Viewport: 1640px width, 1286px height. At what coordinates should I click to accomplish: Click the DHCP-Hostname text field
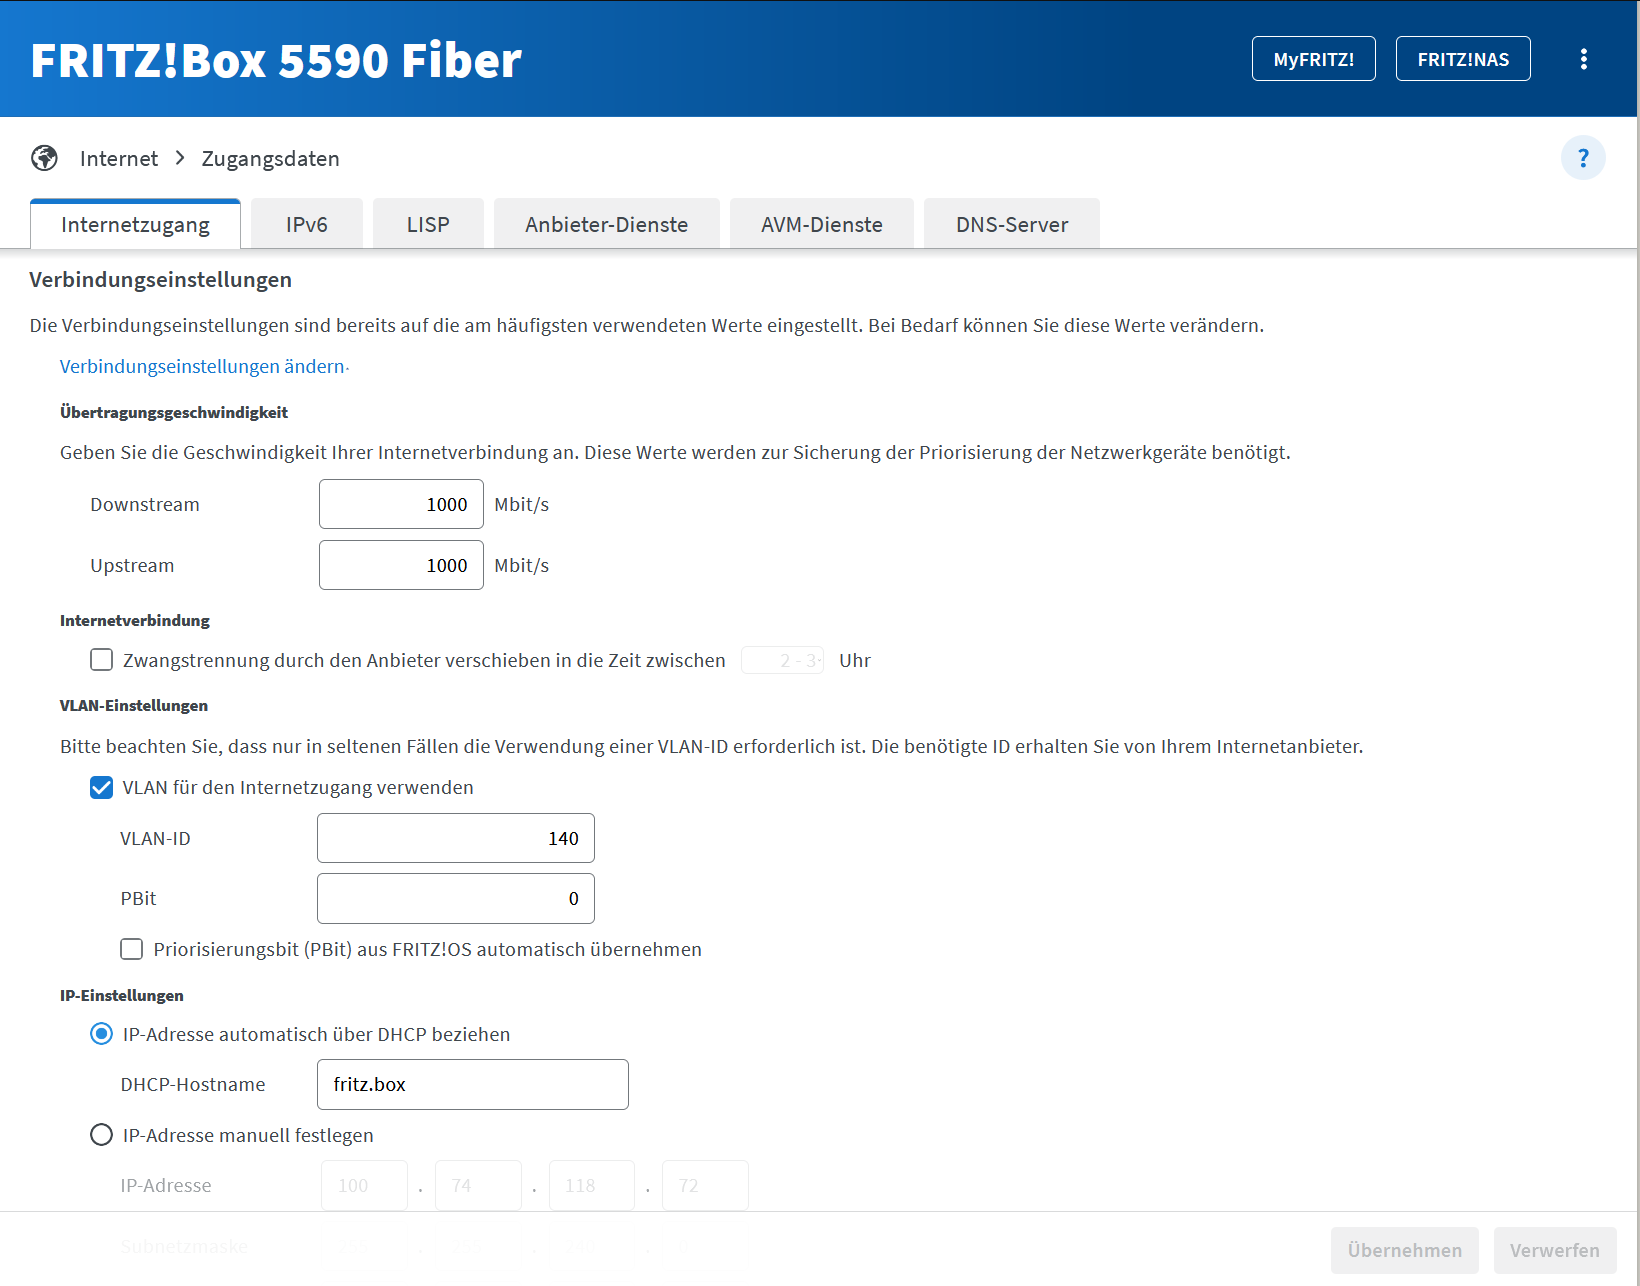pyautogui.click(x=473, y=1084)
